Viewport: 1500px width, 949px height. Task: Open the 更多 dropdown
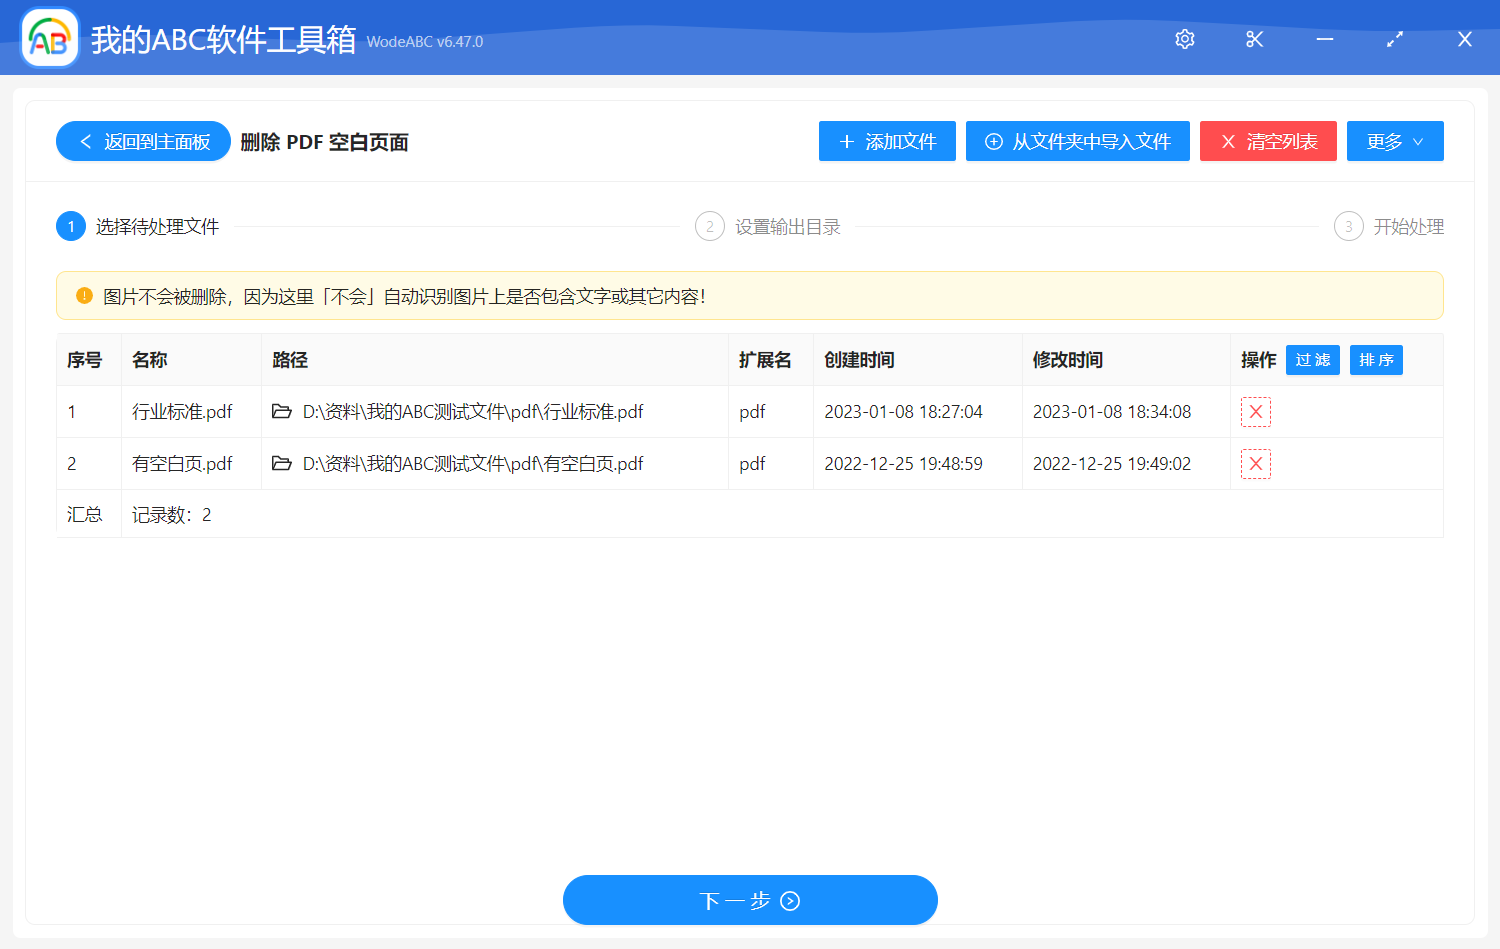coord(1395,141)
